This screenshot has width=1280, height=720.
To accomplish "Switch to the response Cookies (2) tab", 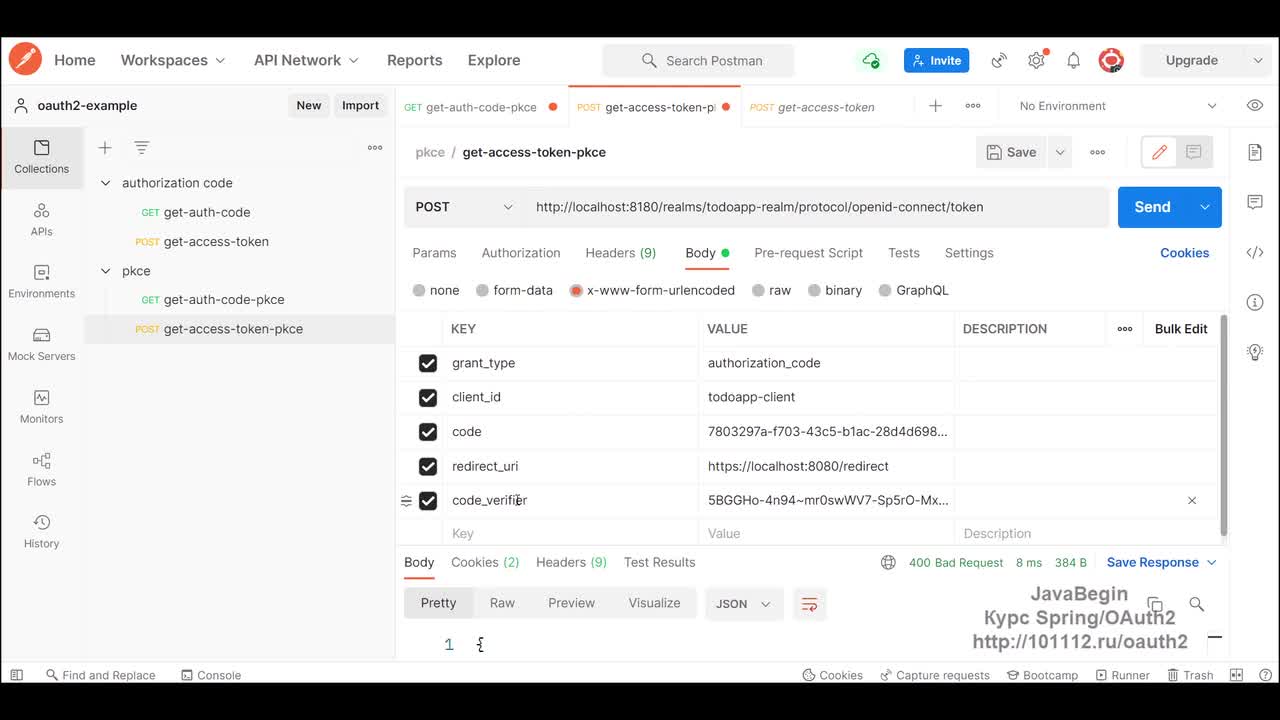I will point(485,562).
